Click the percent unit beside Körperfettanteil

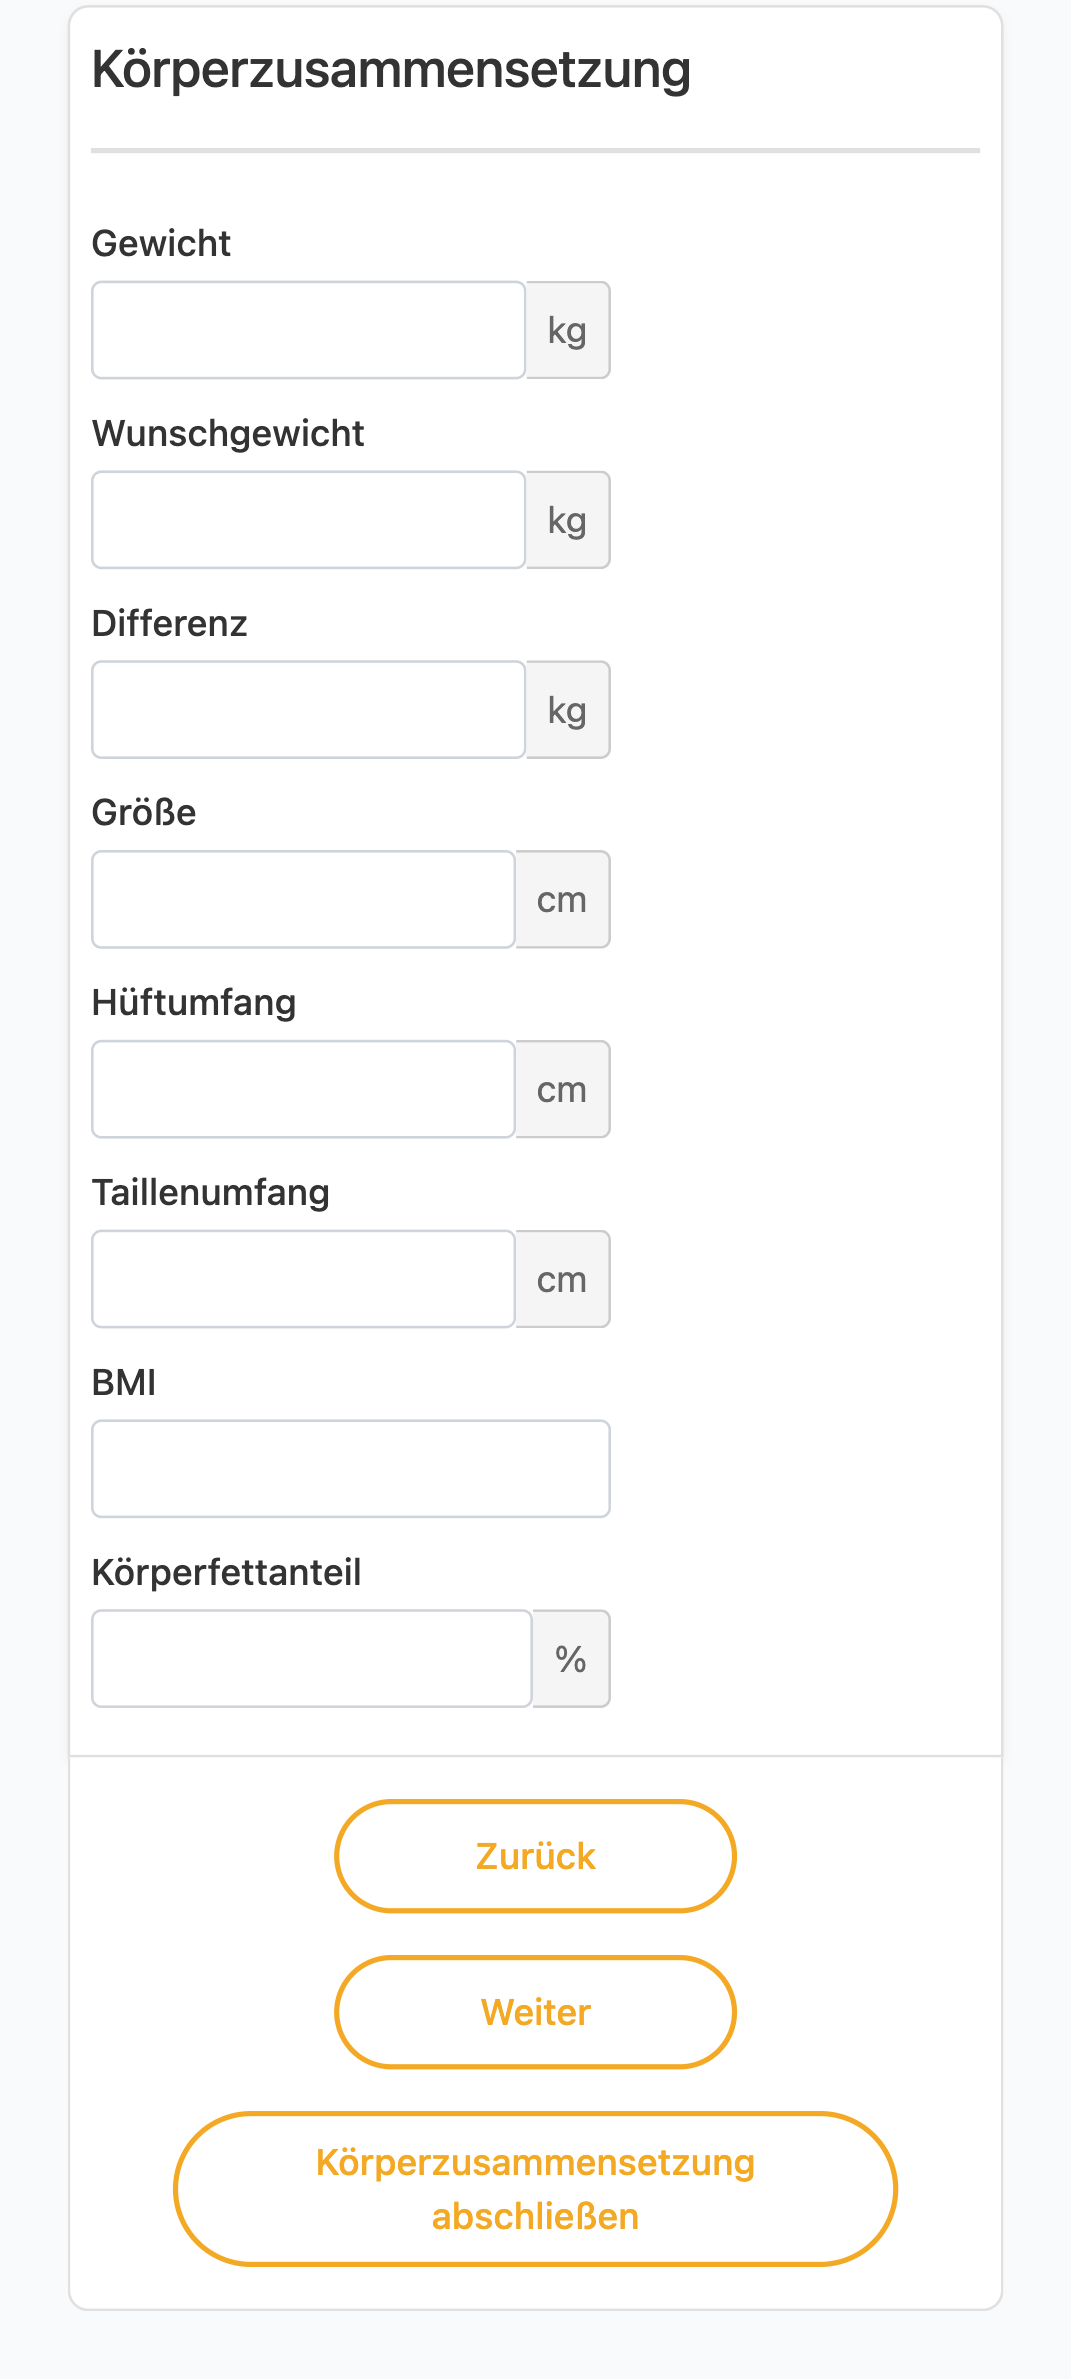(571, 1658)
